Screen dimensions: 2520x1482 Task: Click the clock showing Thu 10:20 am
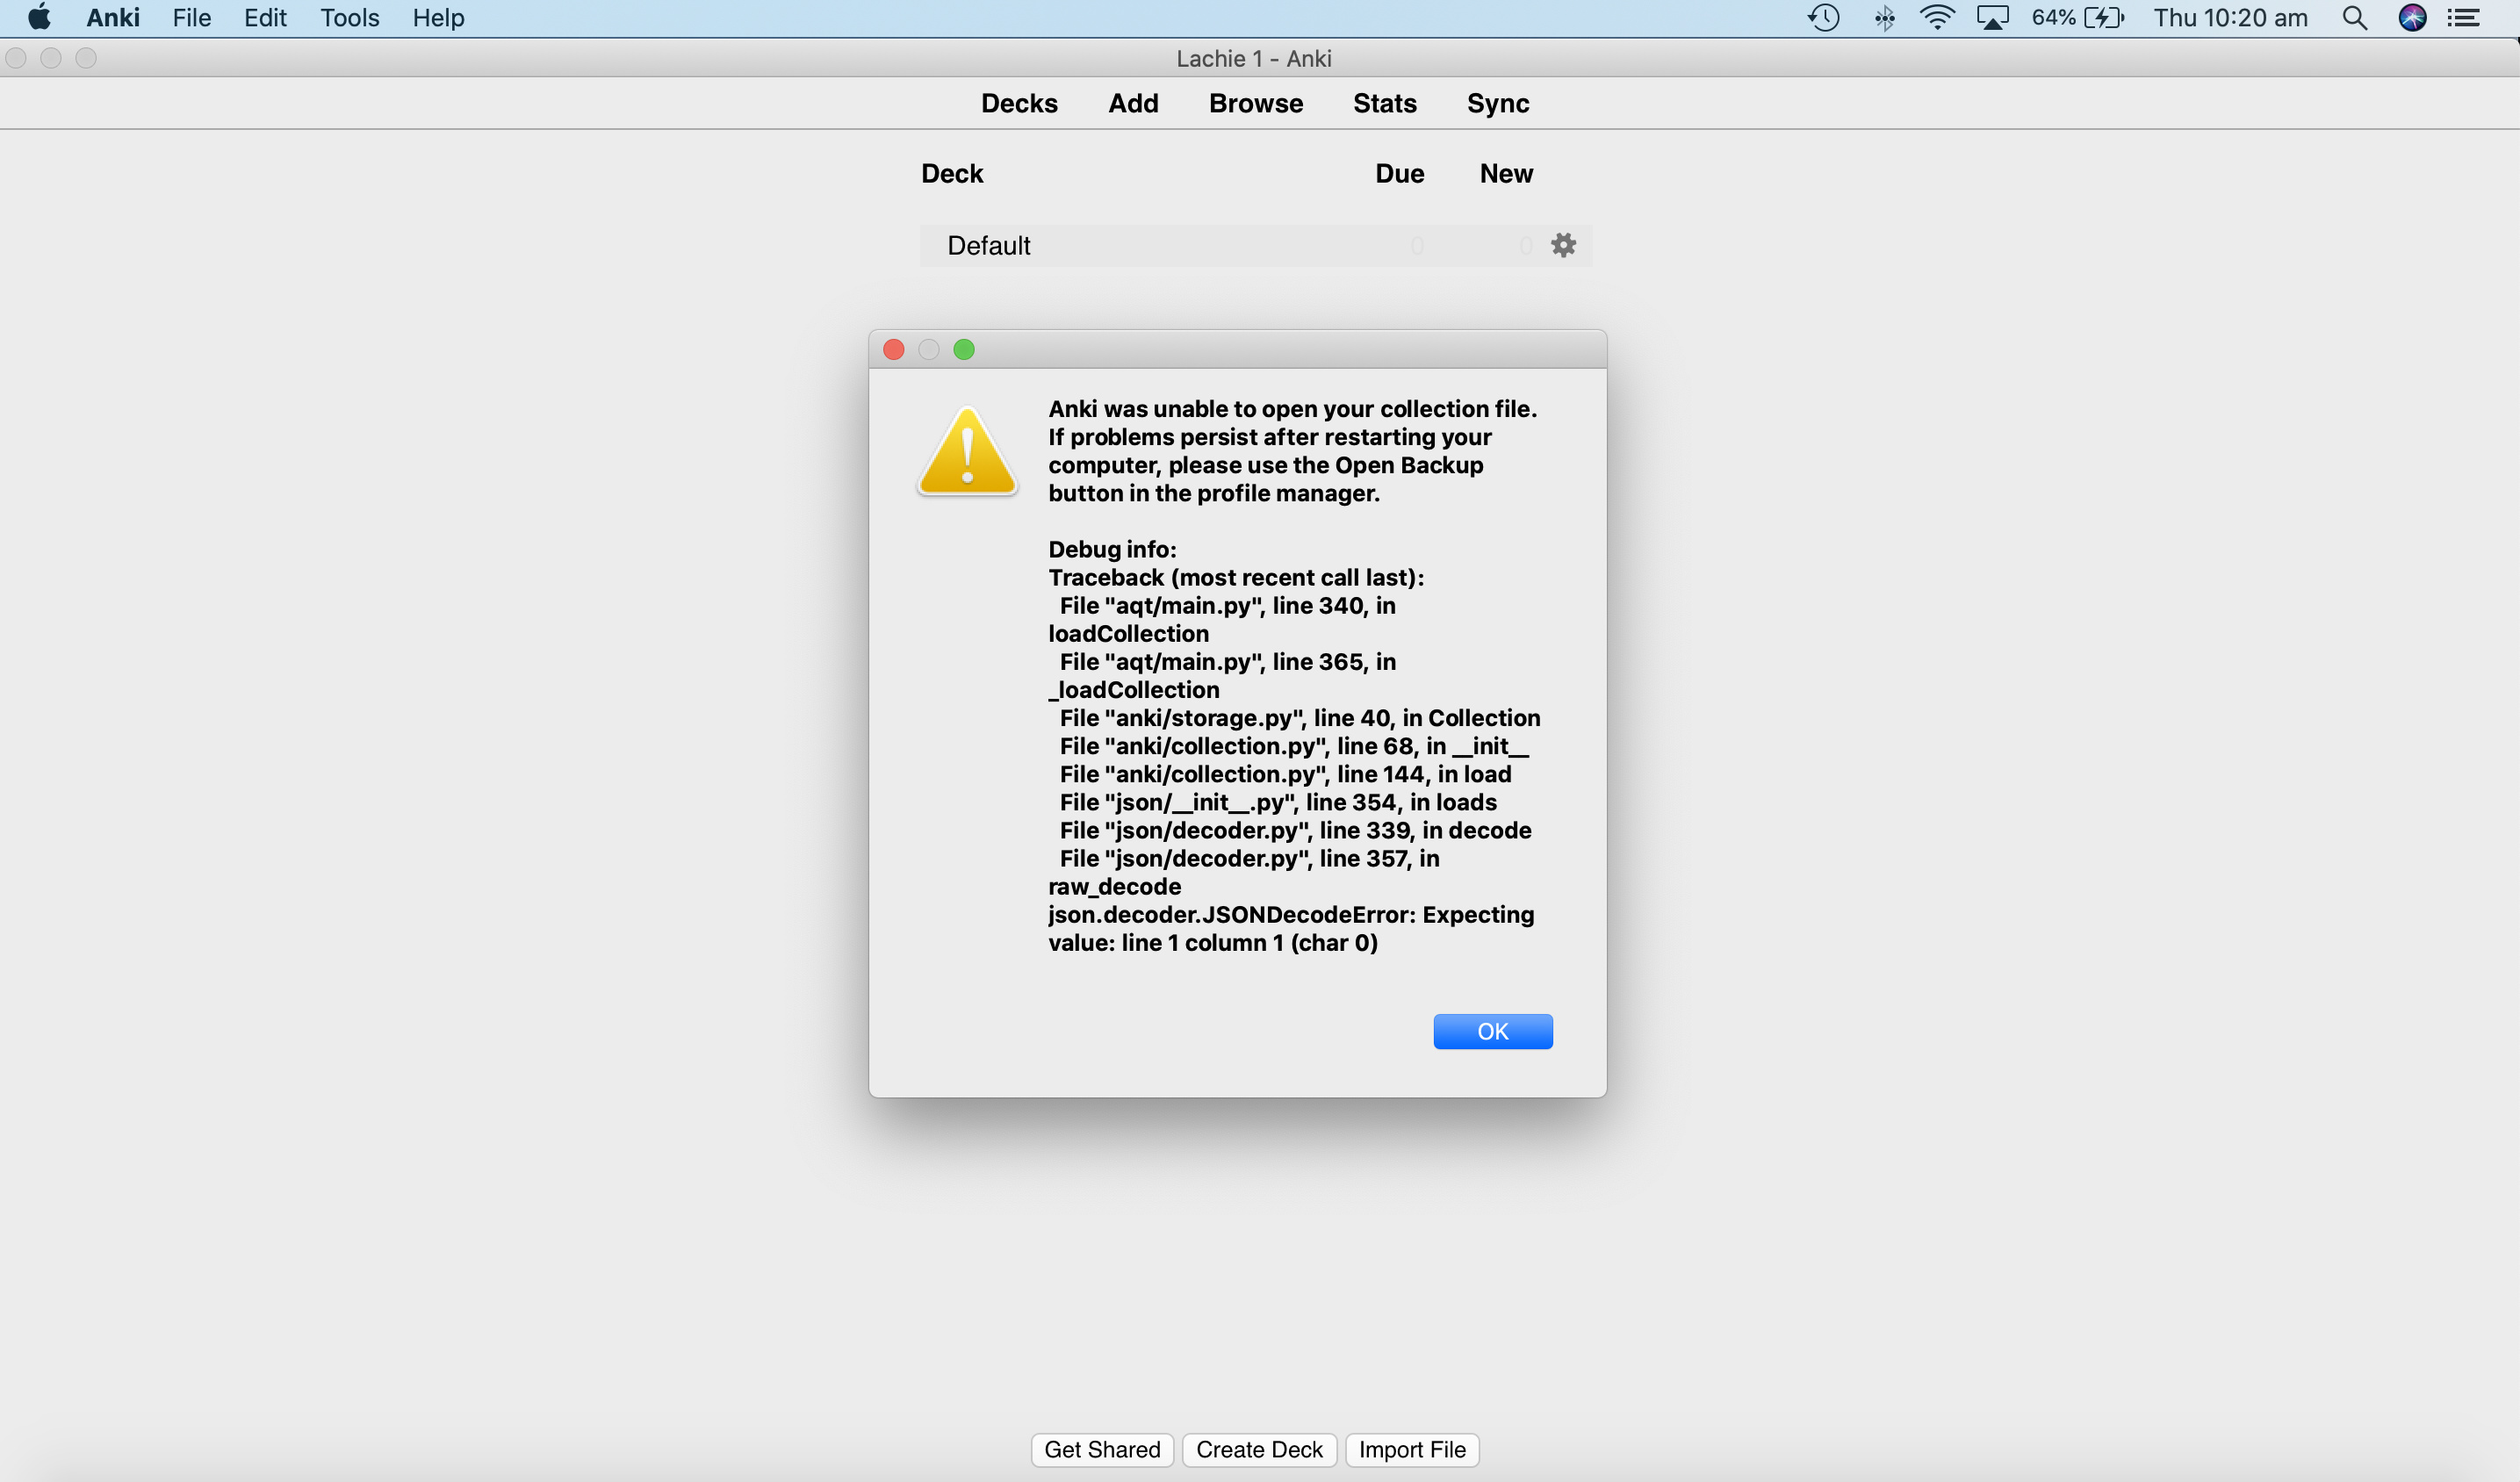pos(2230,18)
